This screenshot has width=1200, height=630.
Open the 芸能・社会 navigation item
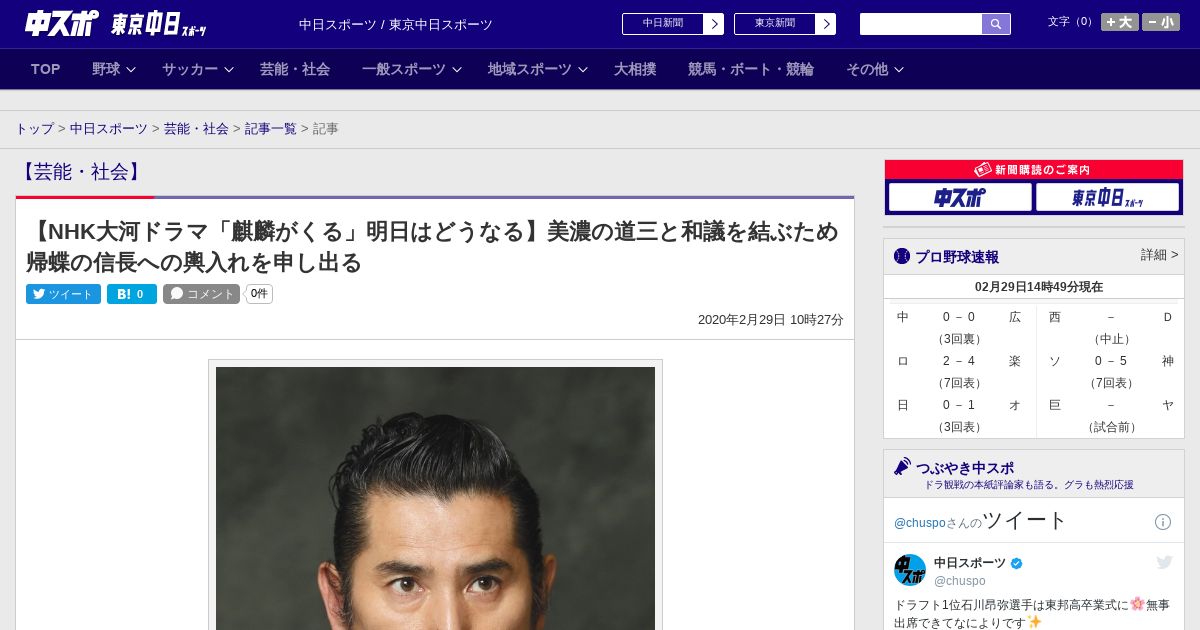(x=295, y=69)
